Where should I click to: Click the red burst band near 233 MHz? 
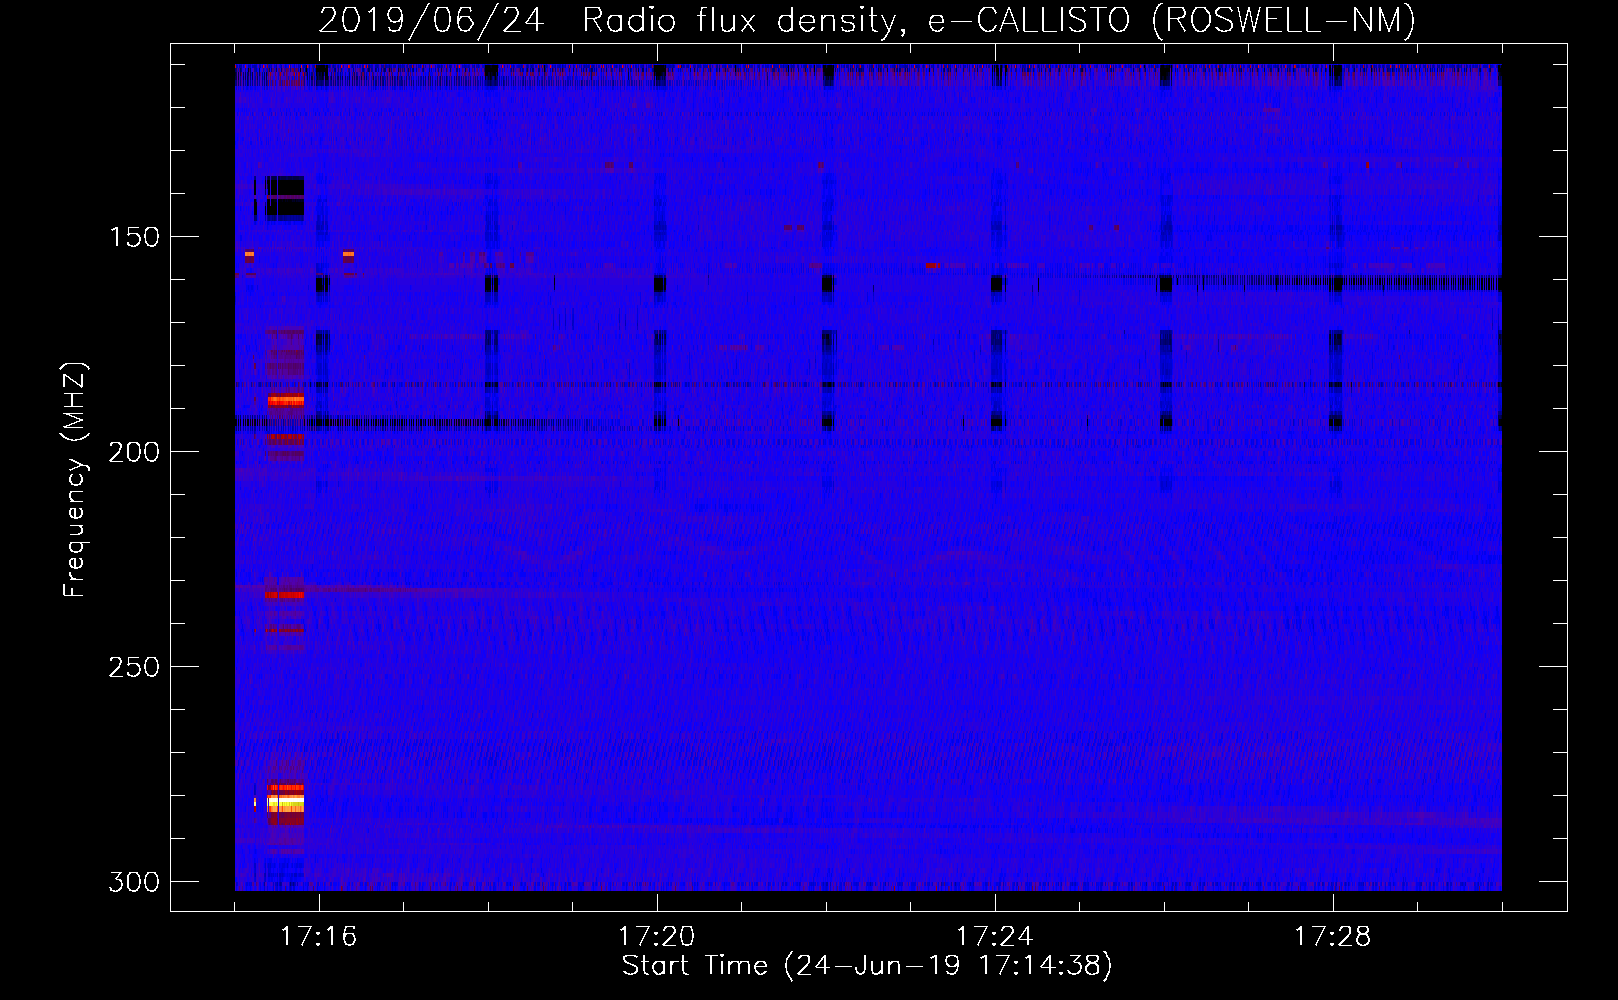tap(285, 595)
